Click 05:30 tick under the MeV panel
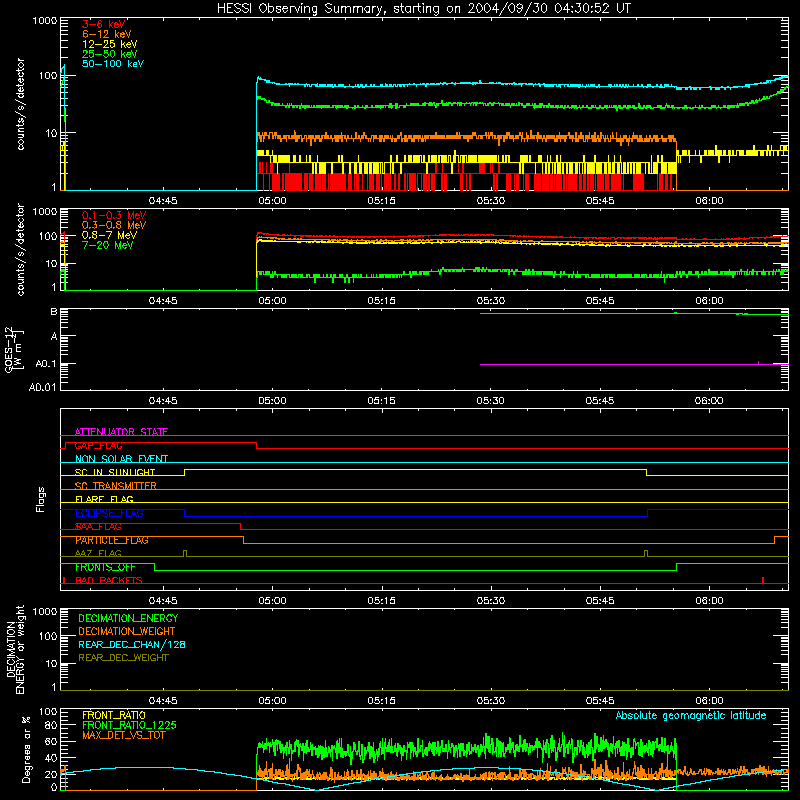 pyautogui.click(x=491, y=301)
